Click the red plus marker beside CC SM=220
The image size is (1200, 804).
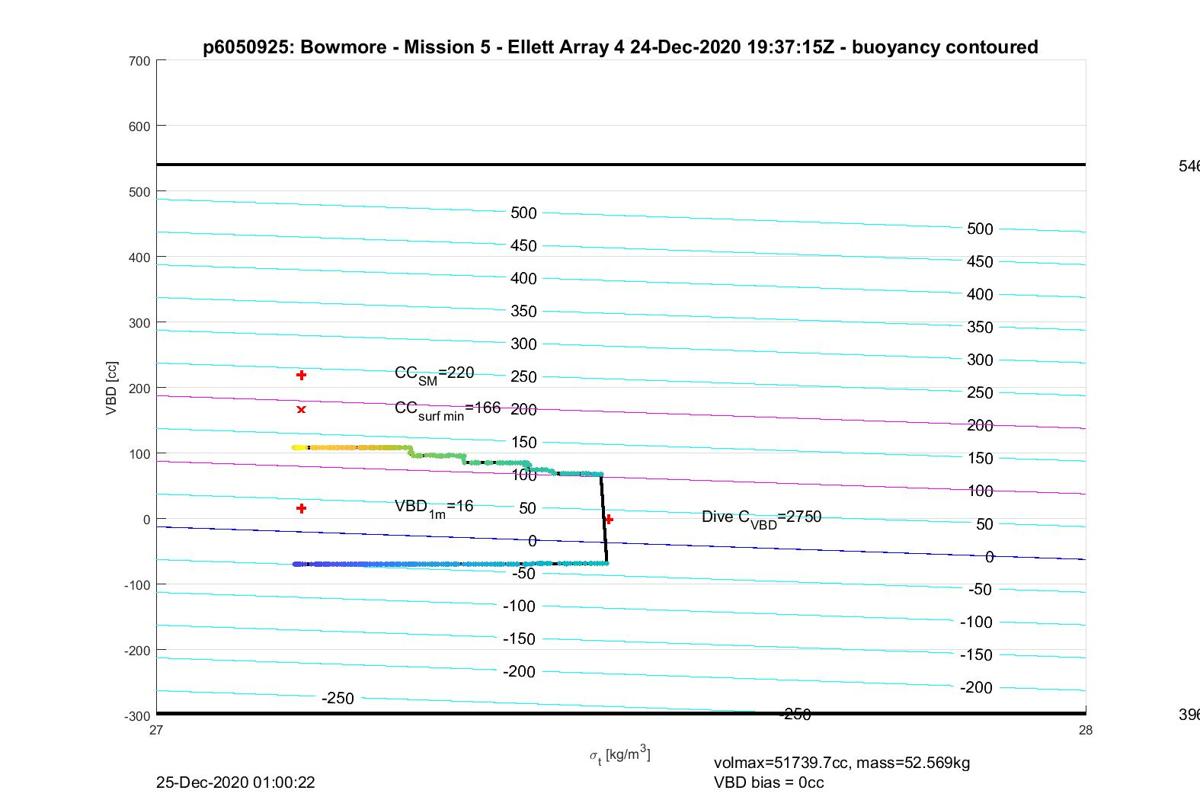(301, 375)
